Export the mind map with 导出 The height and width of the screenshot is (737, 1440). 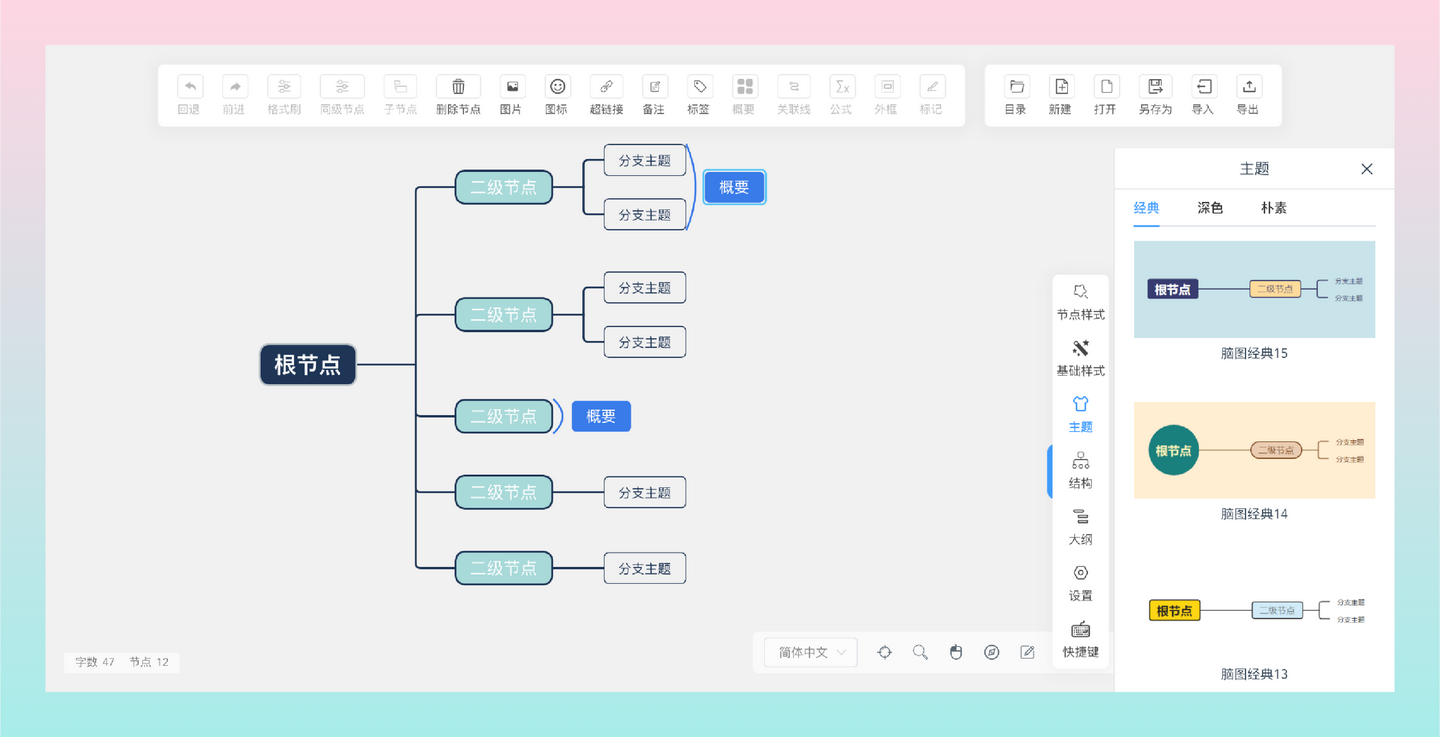1248,95
